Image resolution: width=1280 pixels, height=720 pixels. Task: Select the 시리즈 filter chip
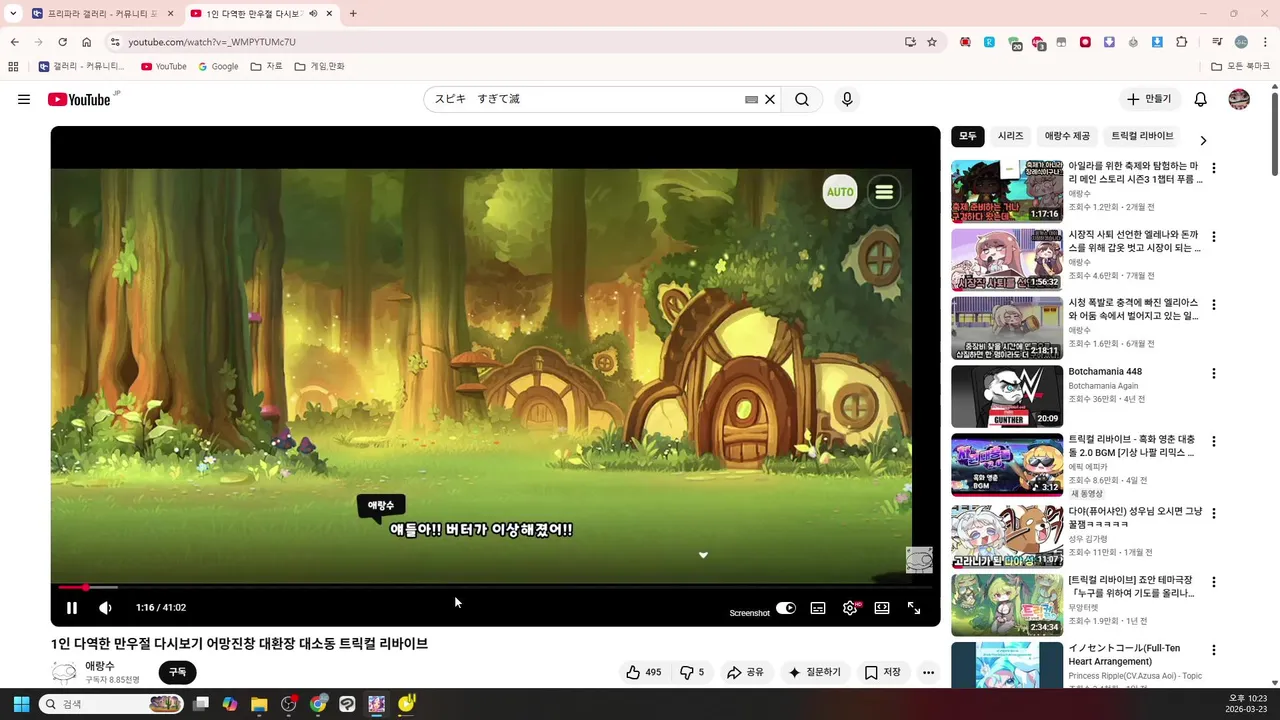pyautogui.click(x=1011, y=136)
